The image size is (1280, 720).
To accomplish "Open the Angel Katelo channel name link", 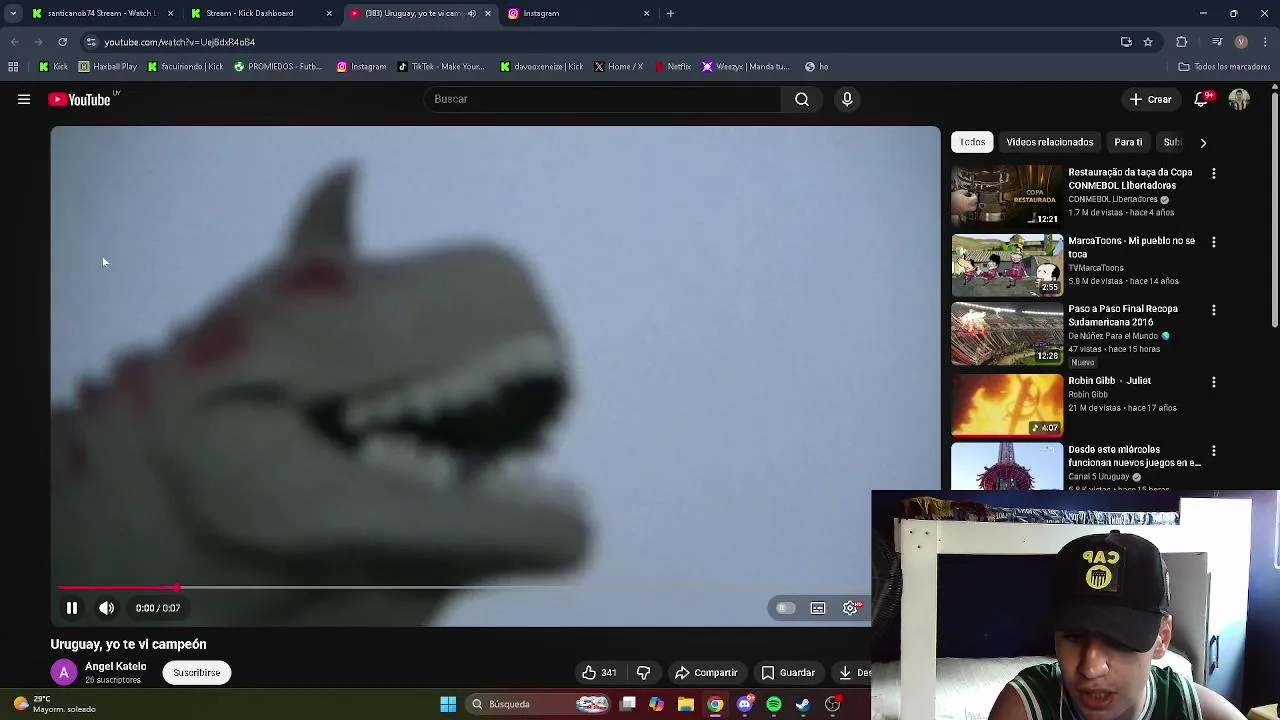I will click(x=116, y=666).
